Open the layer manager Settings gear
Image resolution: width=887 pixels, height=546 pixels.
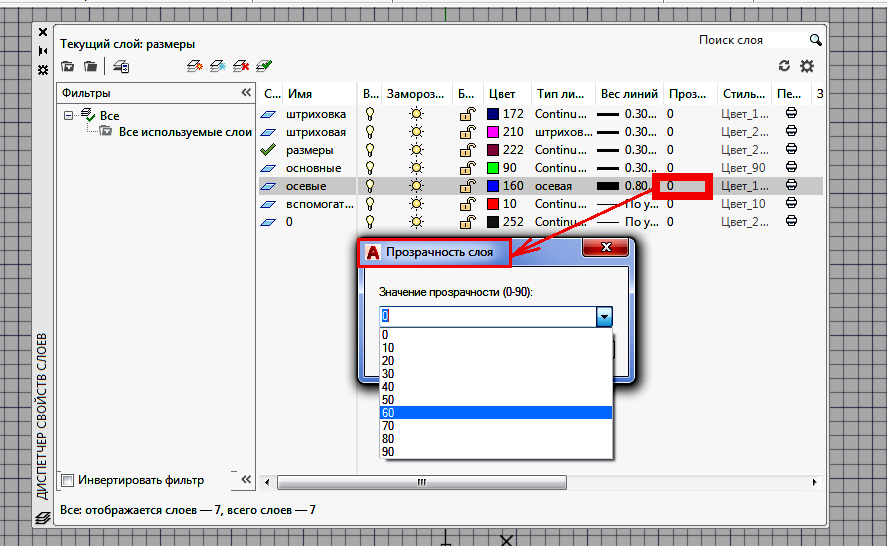coord(806,66)
